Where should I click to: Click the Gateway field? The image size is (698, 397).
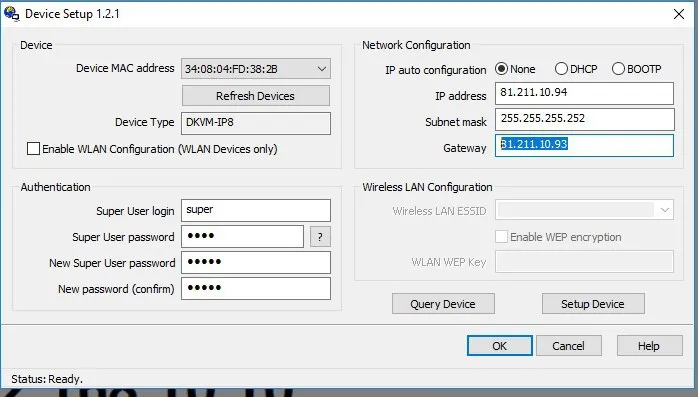(x=584, y=146)
